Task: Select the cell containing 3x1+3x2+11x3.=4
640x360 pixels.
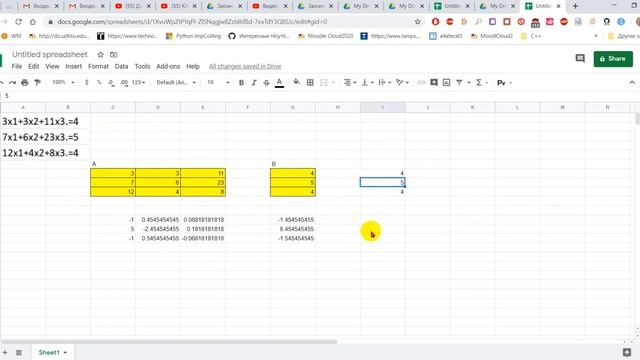Action: tap(40, 121)
